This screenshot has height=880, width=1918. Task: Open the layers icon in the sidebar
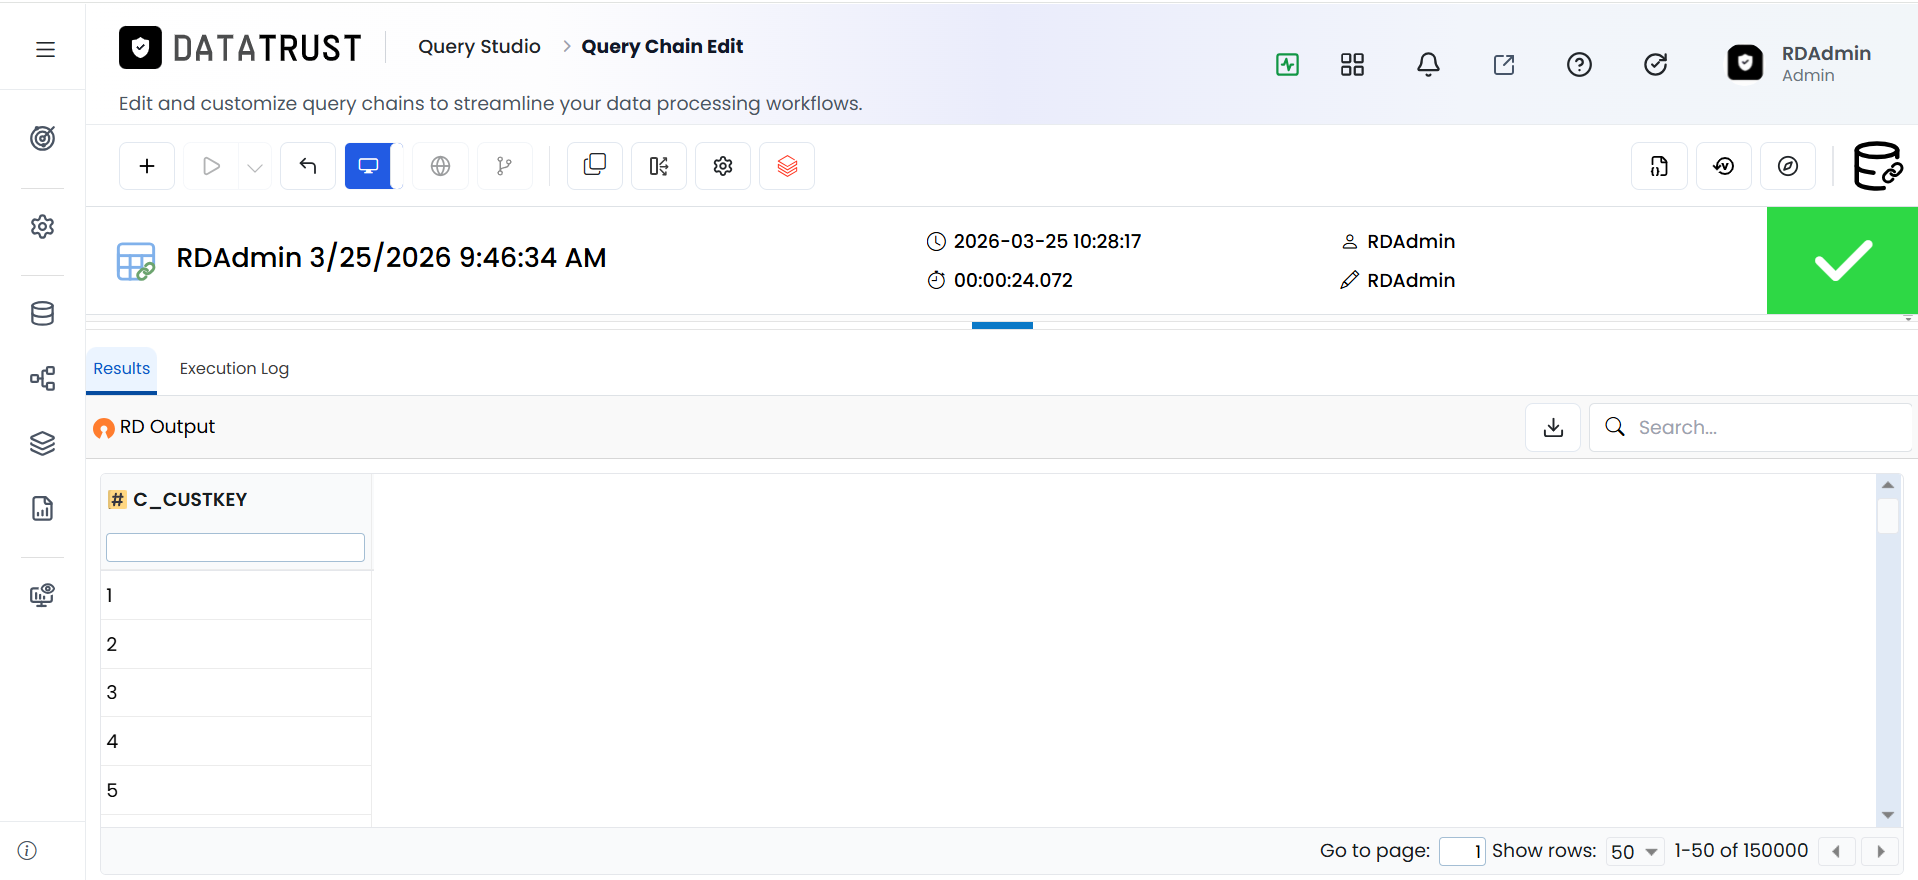(x=42, y=443)
